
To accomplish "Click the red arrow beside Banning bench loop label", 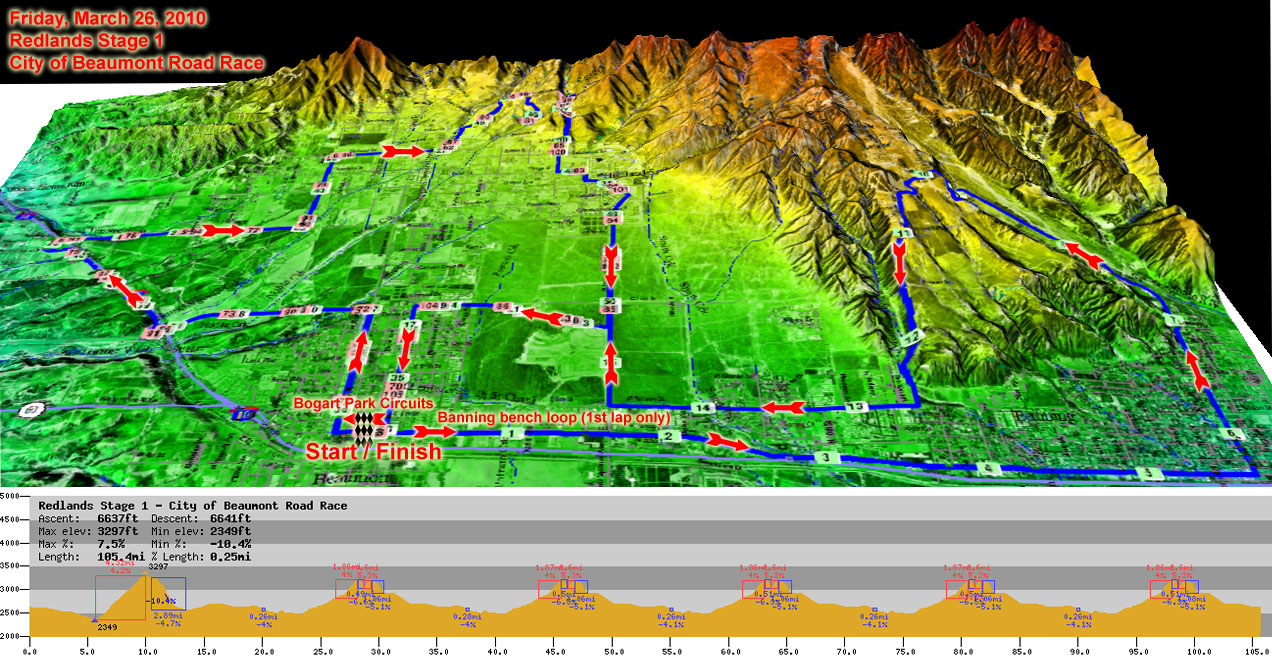I will [x=434, y=432].
